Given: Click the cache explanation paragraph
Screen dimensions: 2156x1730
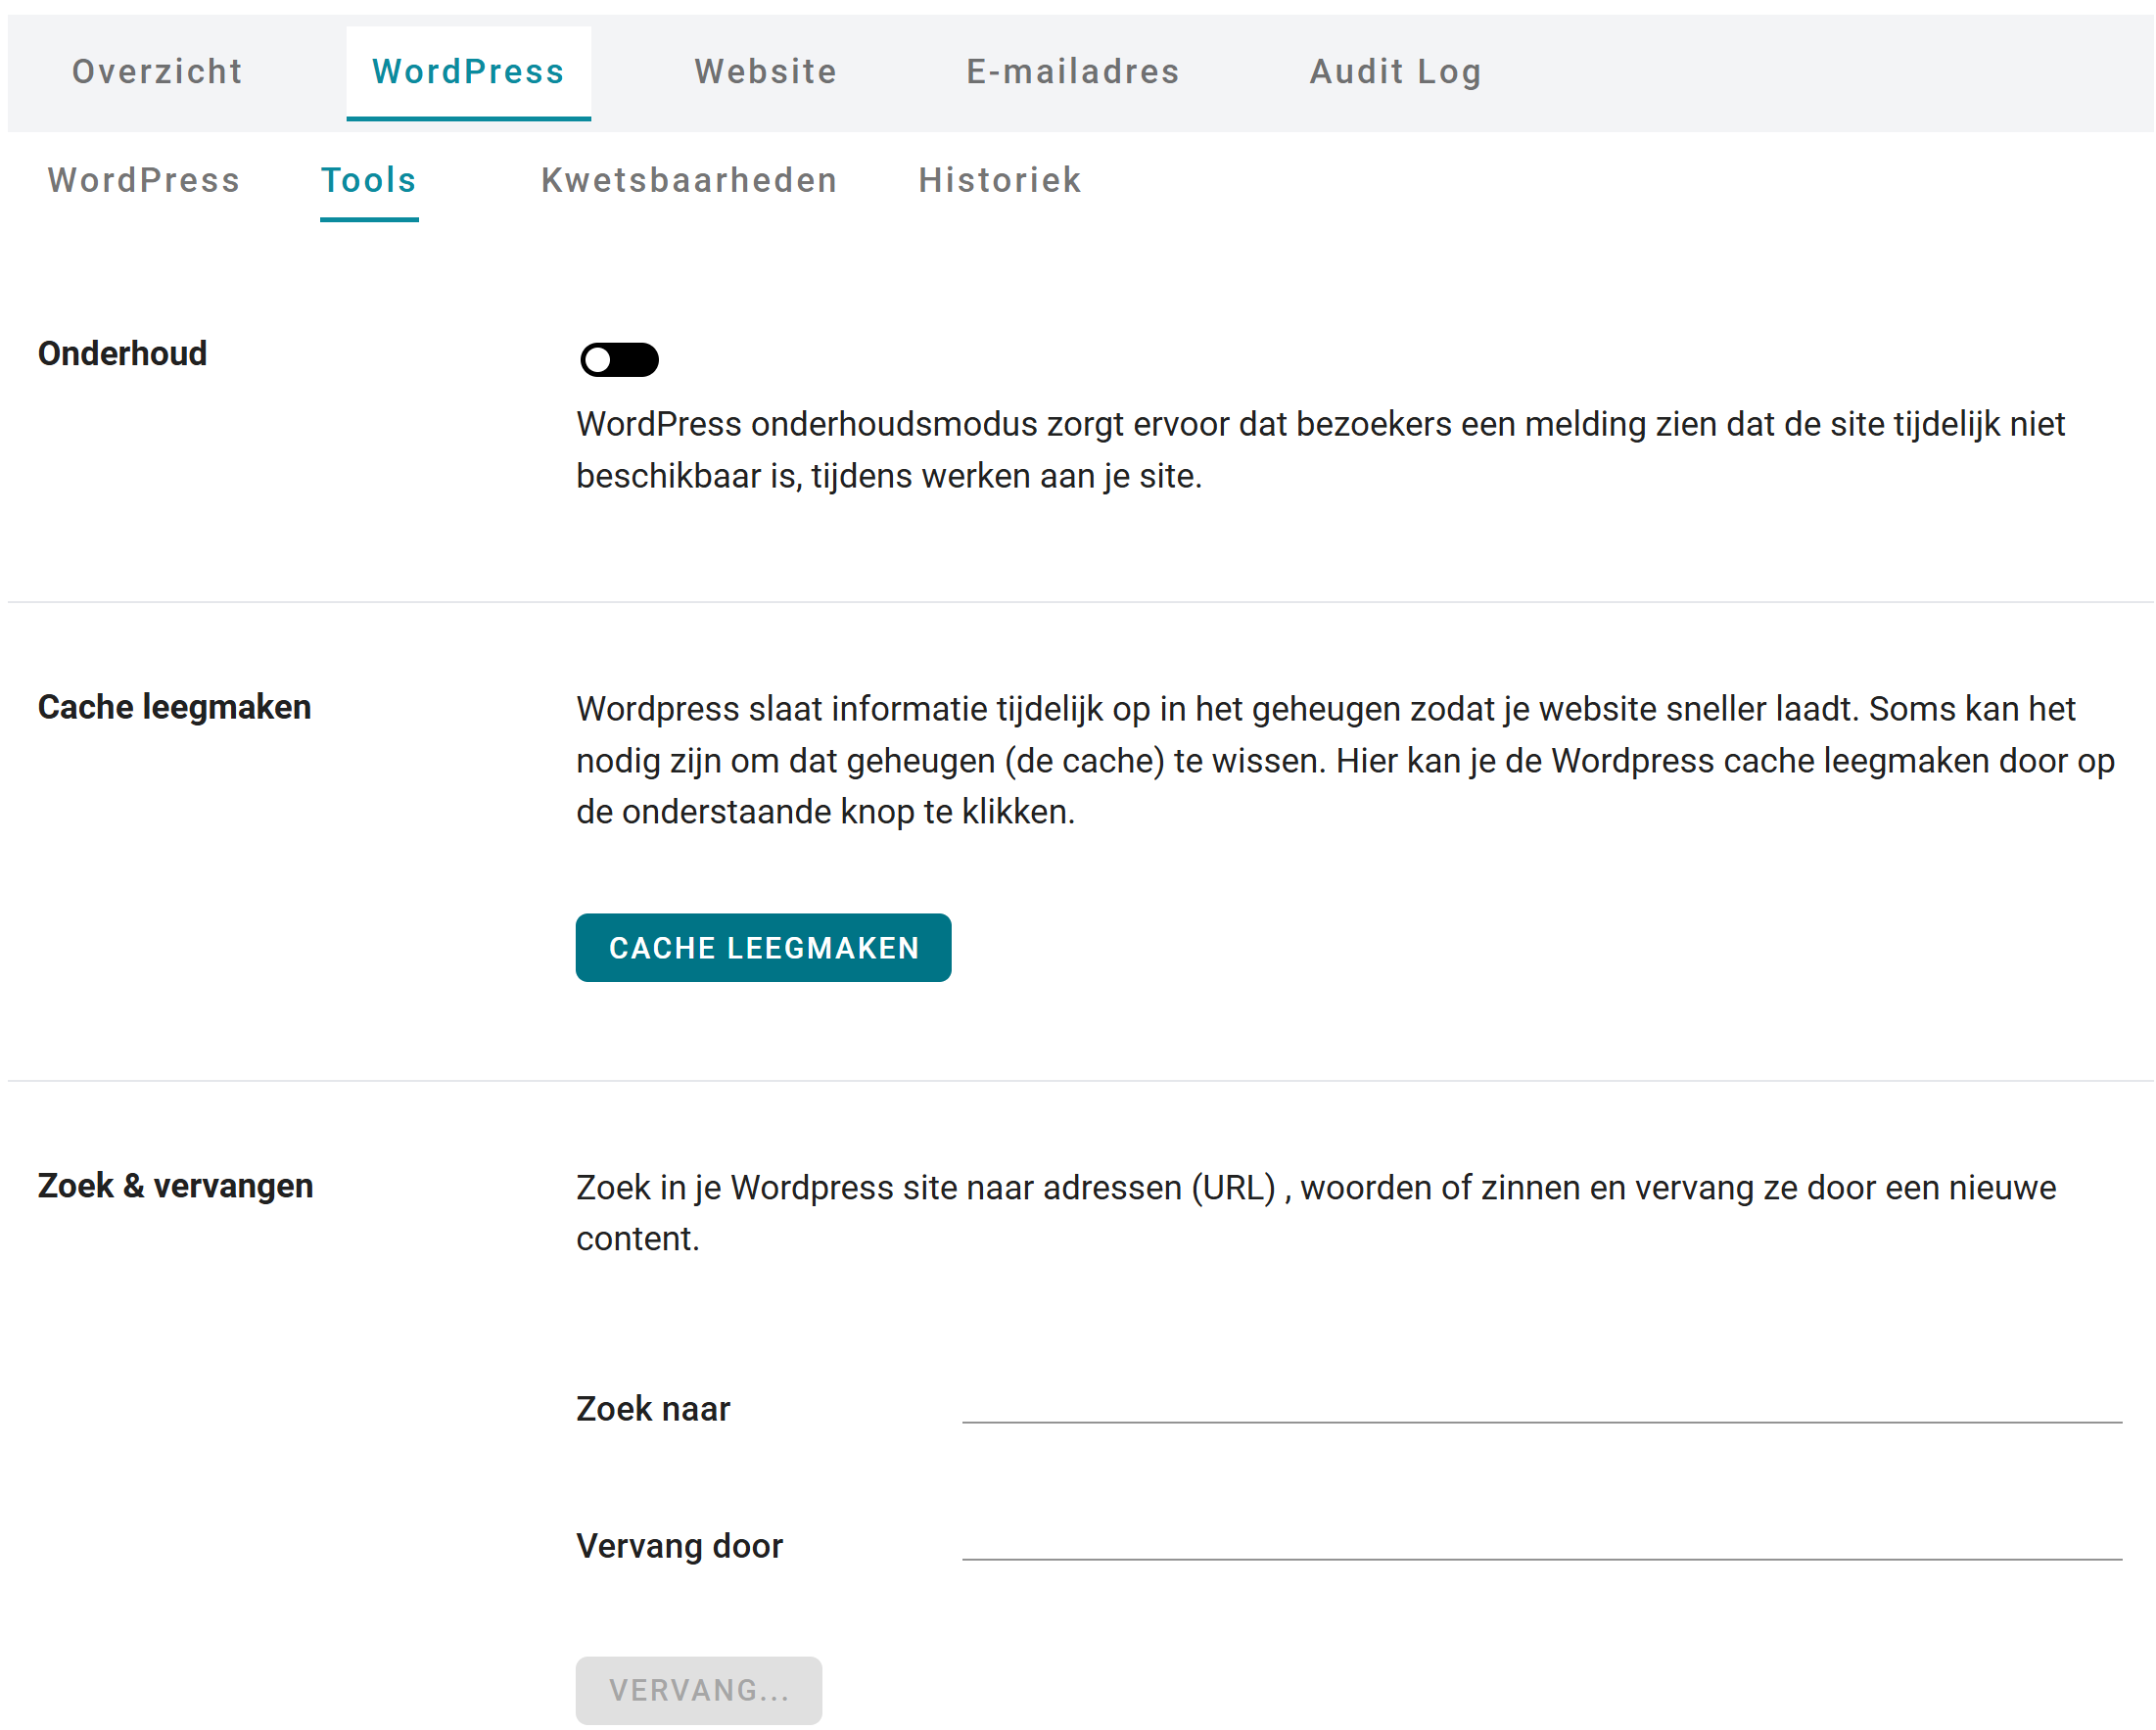Looking at the screenshot, I should (1345, 760).
